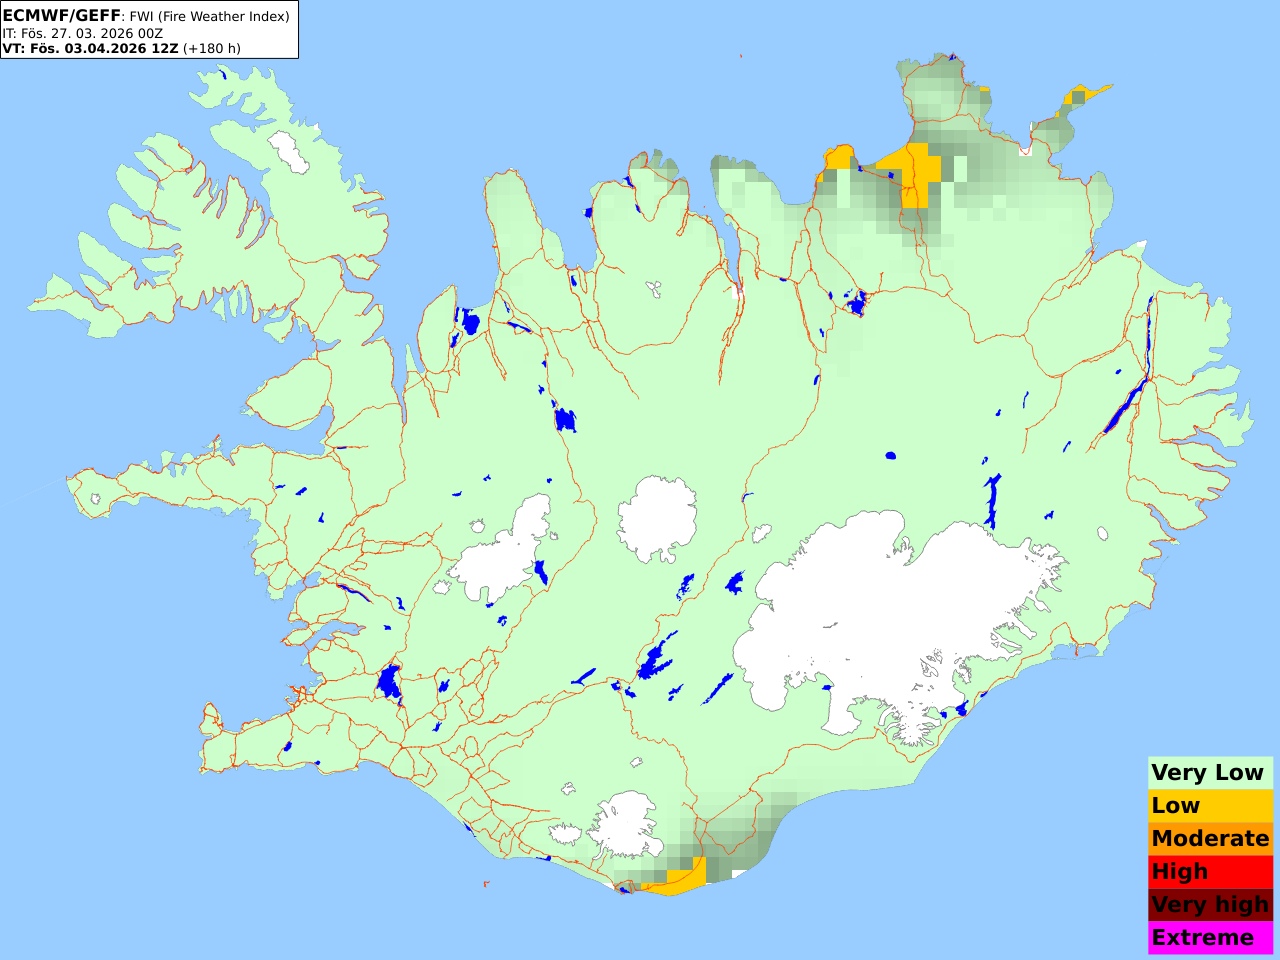Click the Low legend swatch
Image resolution: width=1280 pixels, height=960 pixels.
(1210, 805)
